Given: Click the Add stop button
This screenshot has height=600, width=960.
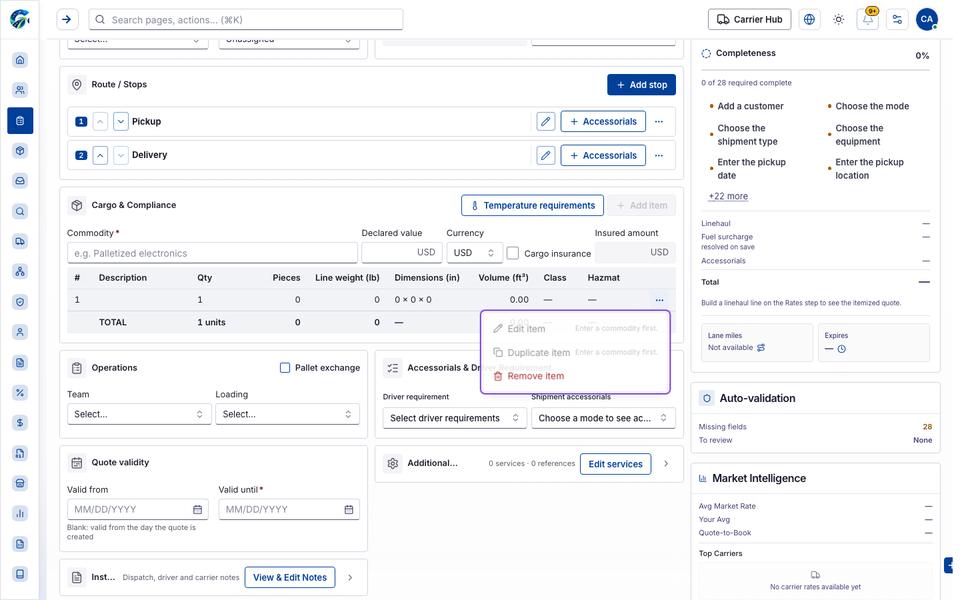Looking at the screenshot, I should pos(641,84).
